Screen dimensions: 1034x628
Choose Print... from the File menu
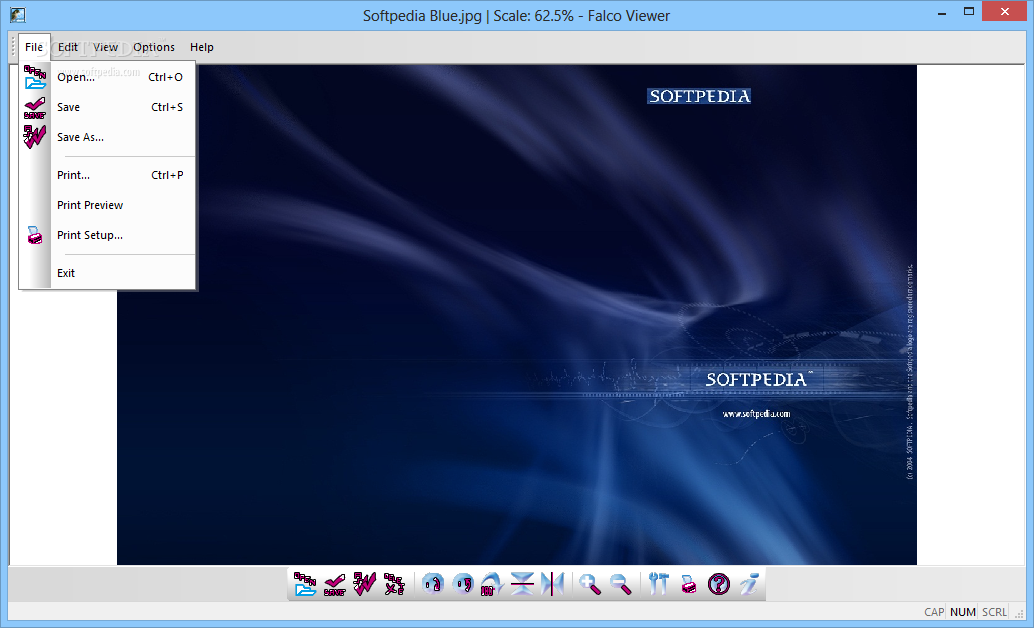click(x=107, y=175)
